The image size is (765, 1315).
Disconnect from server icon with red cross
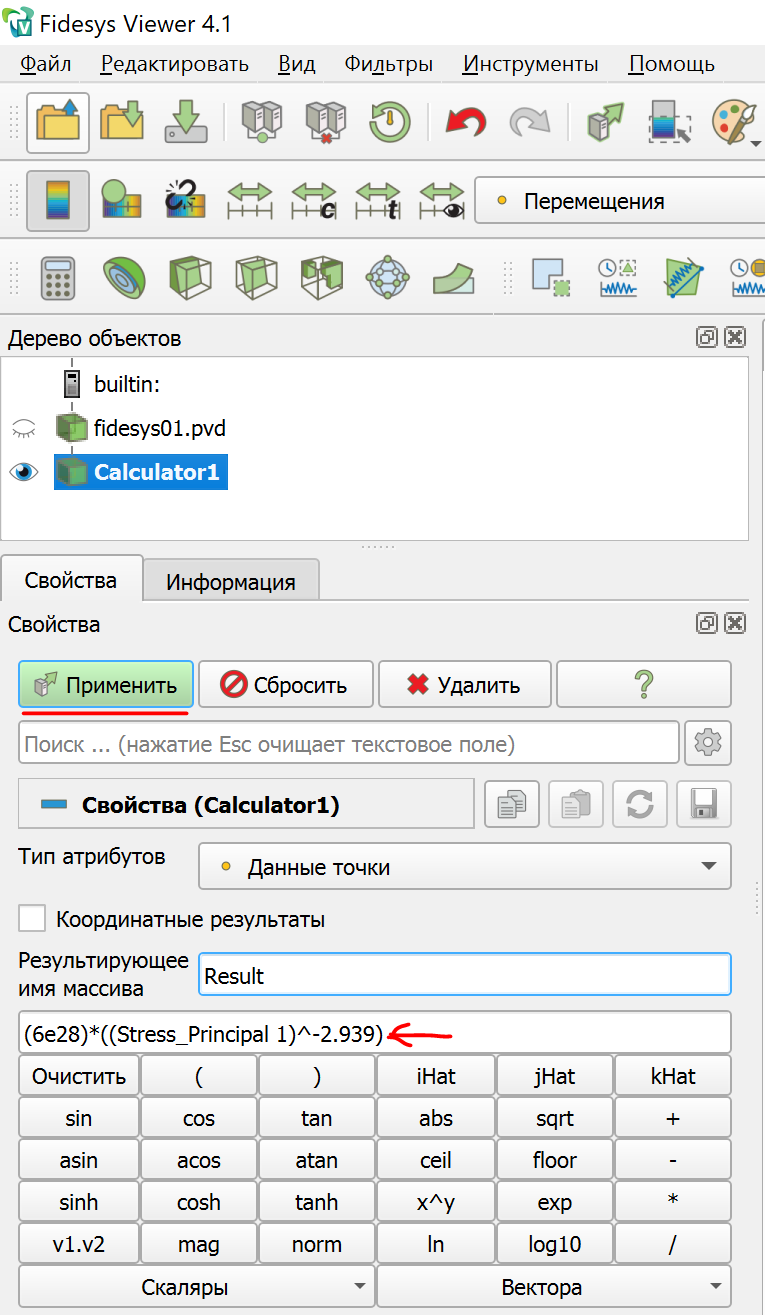click(x=325, y=123)
